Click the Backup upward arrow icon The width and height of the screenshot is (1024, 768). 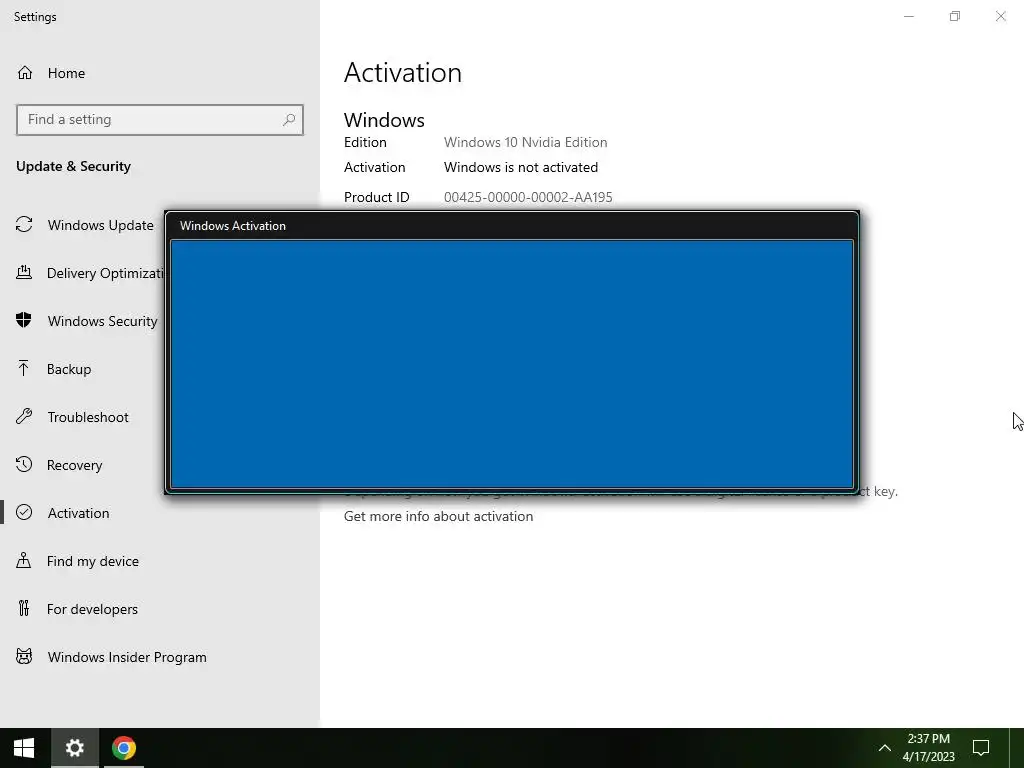click(x=24, y=368)
